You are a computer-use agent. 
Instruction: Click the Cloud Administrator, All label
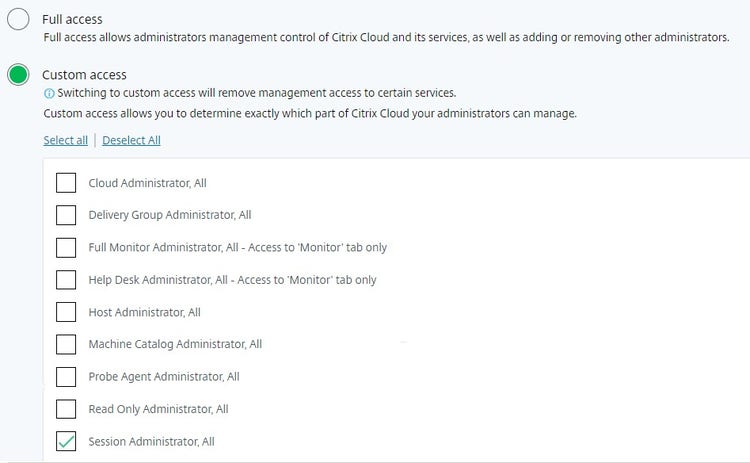[x=148, y=183]
